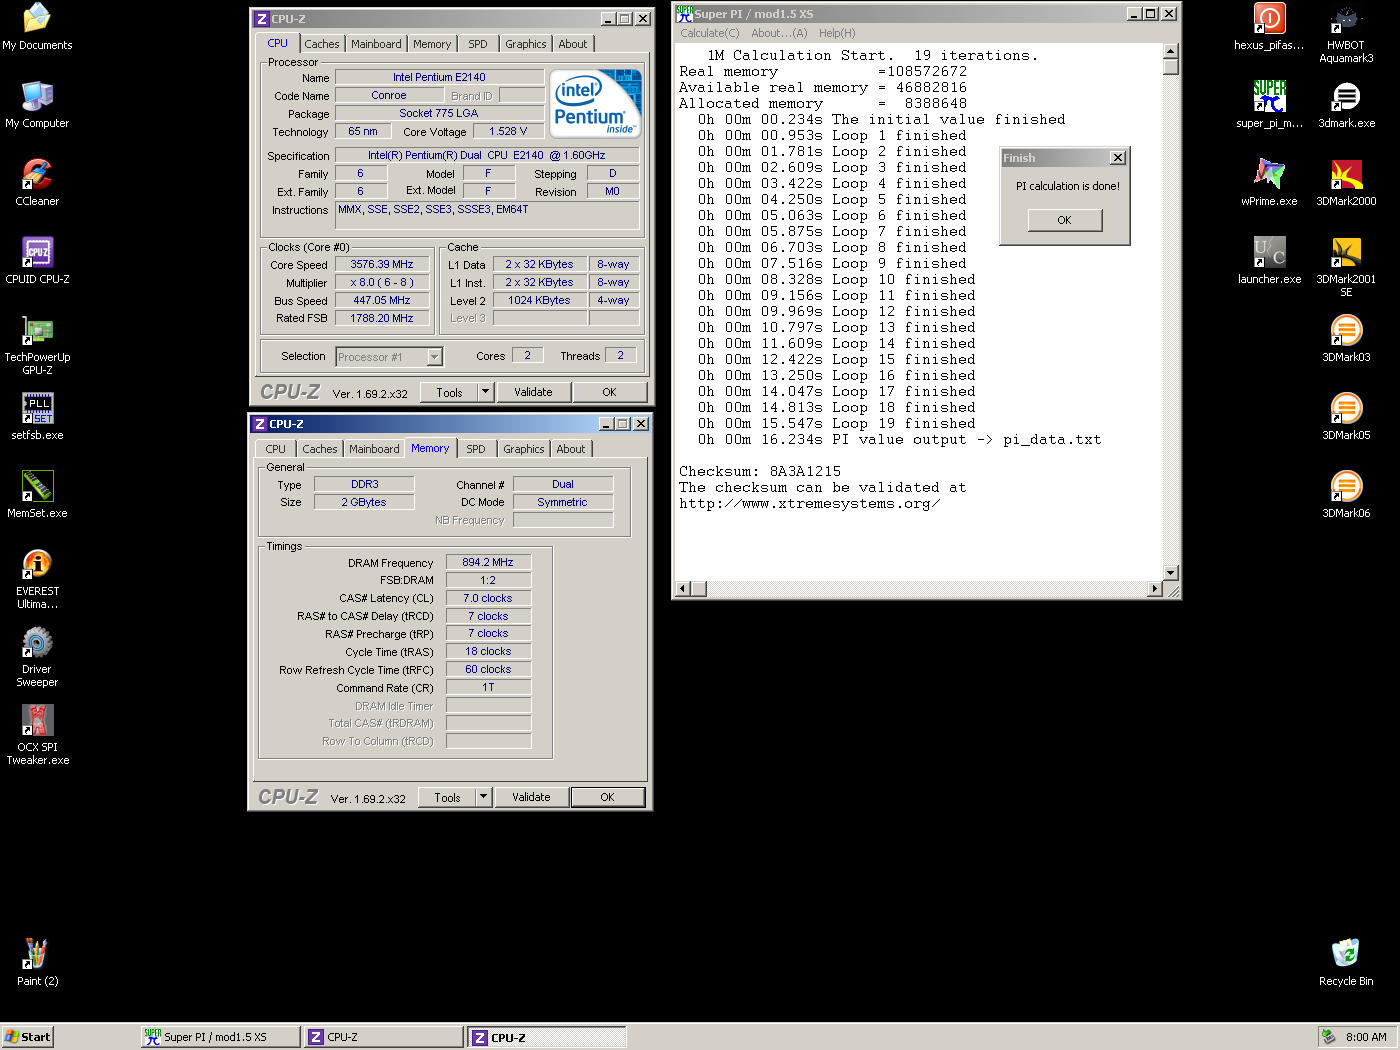Open the HWBOT Aquamark3 desktop icon
The height and width of the screenshot is (1050, 1400).
[1346, 33]
